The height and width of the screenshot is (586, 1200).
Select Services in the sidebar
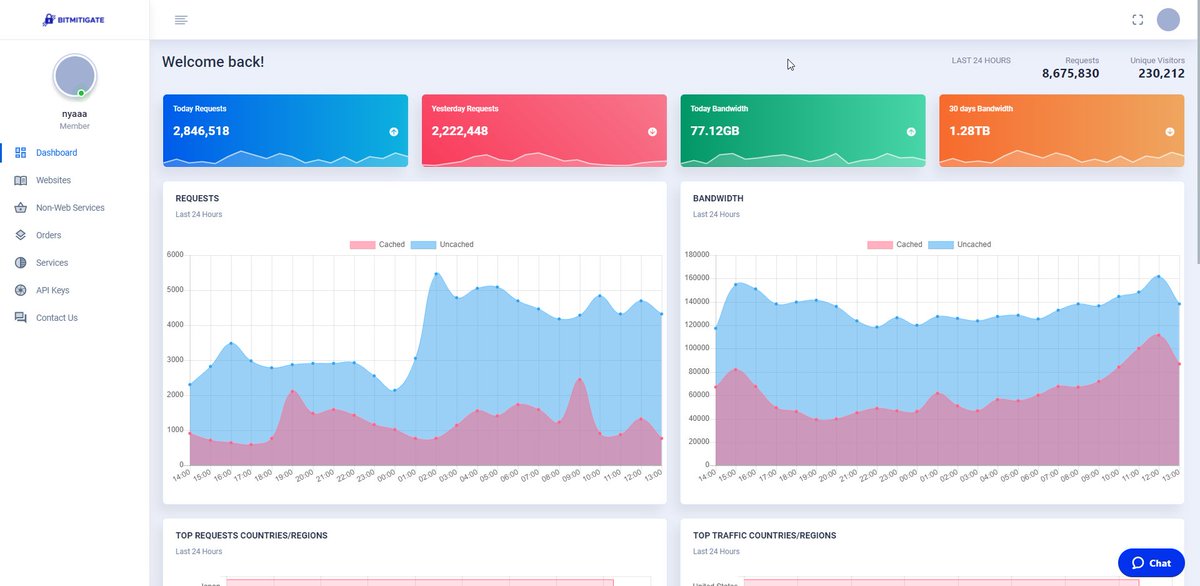coord(52,263)
